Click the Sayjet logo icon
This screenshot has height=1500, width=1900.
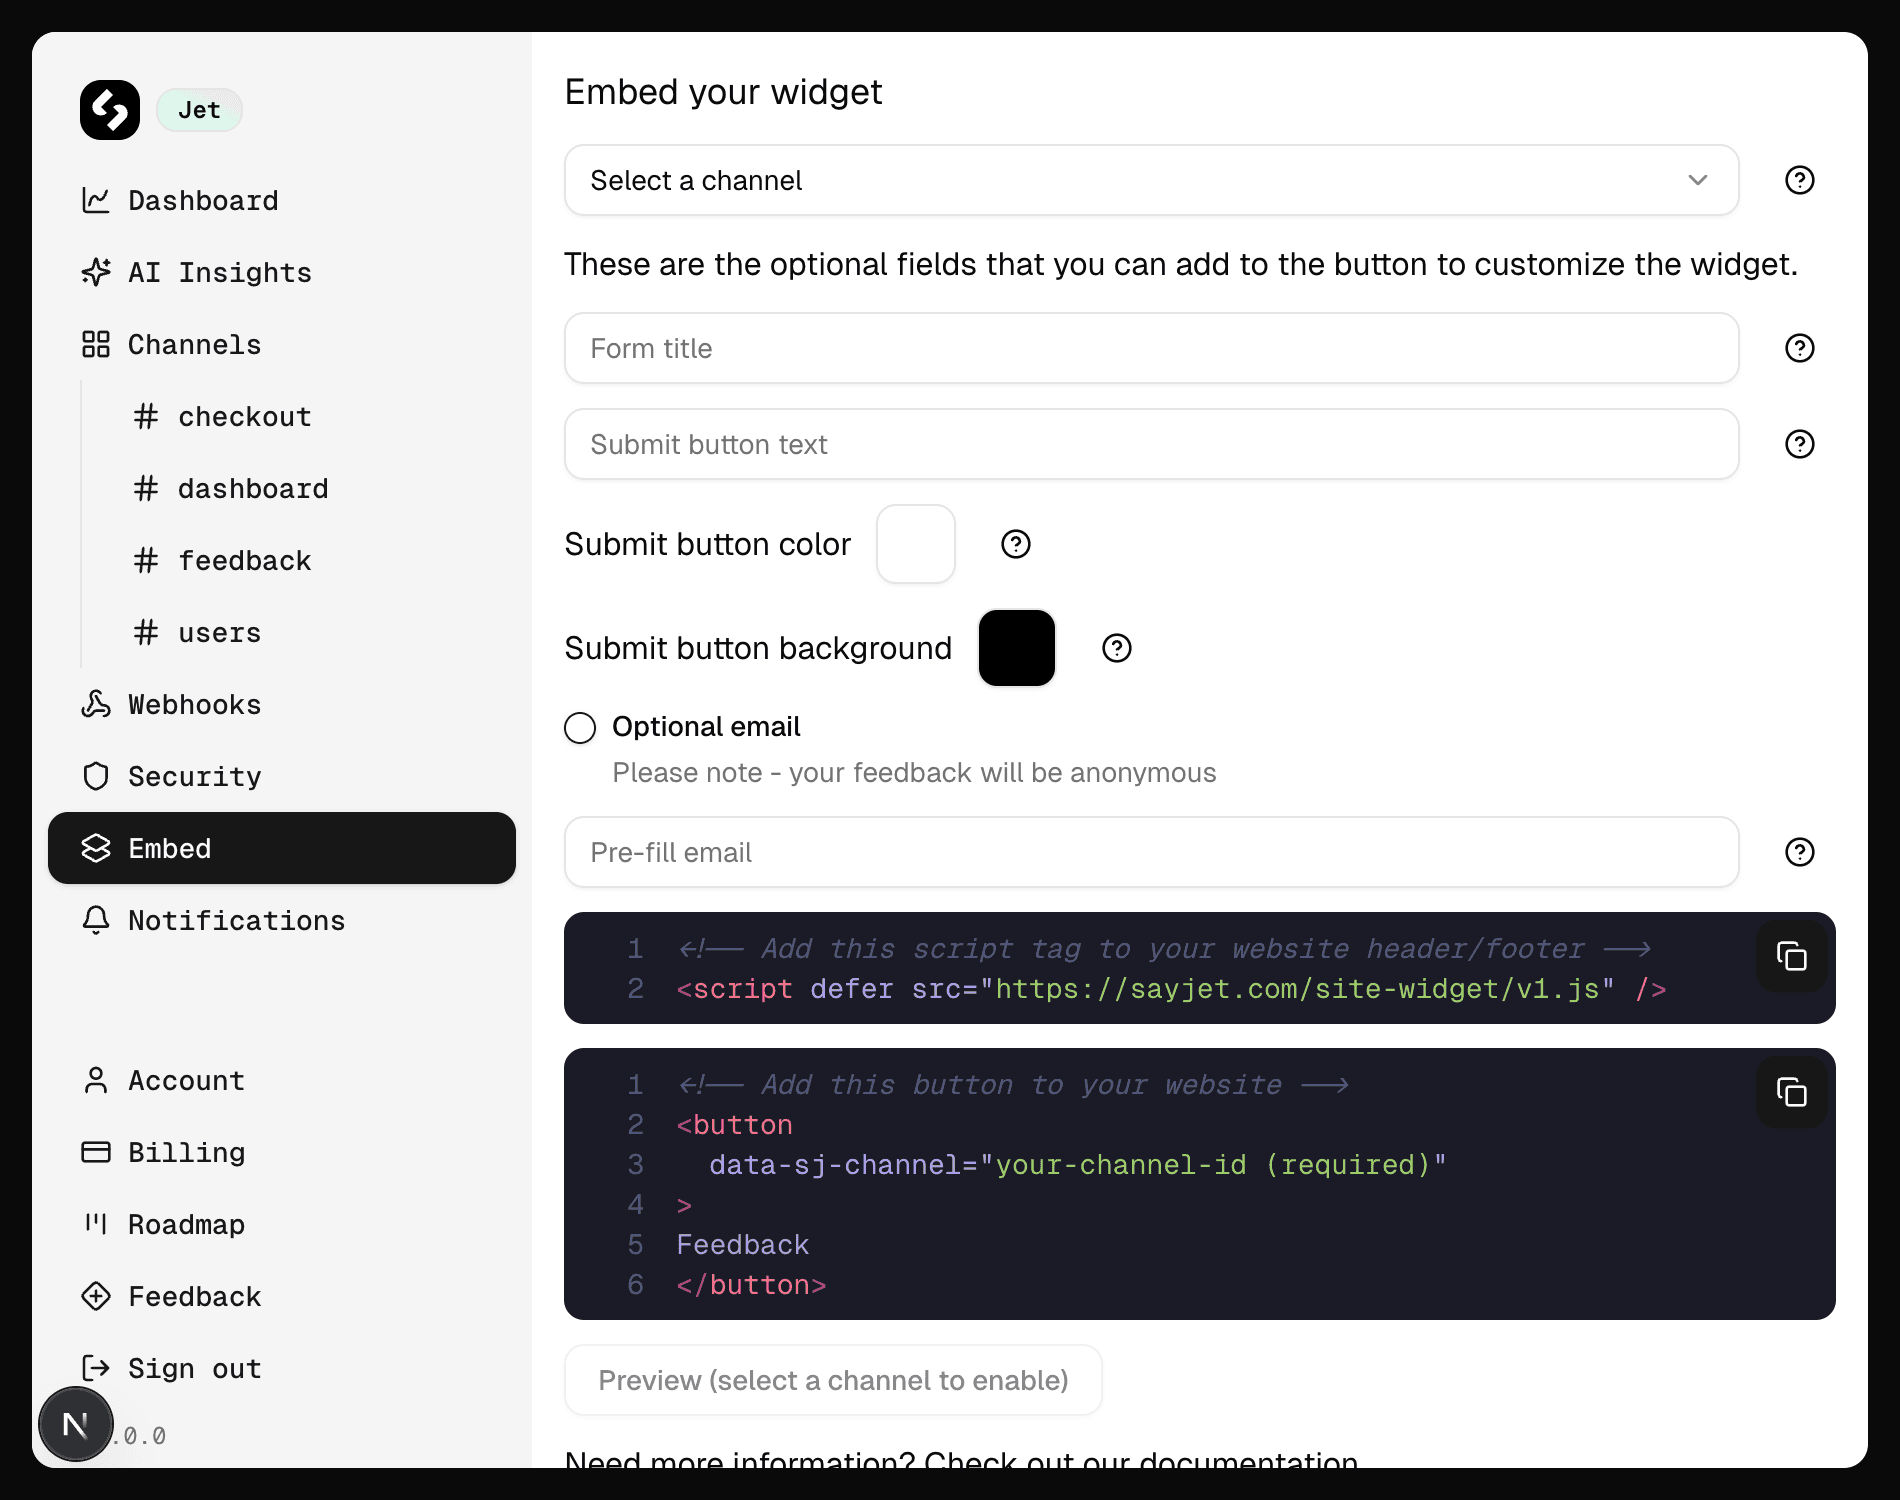[109, 110]
